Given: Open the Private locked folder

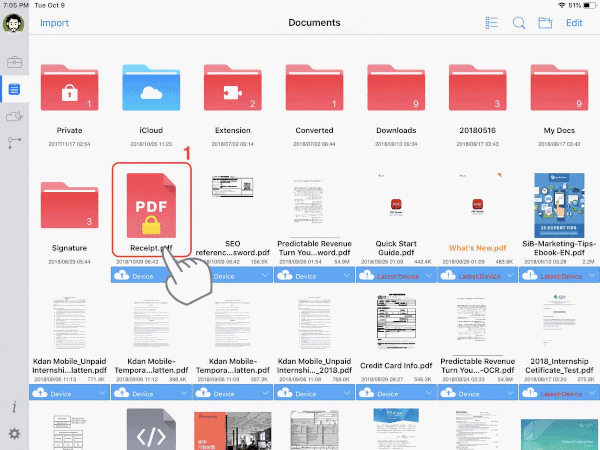Looking at the screenshot, I should 69,88.
